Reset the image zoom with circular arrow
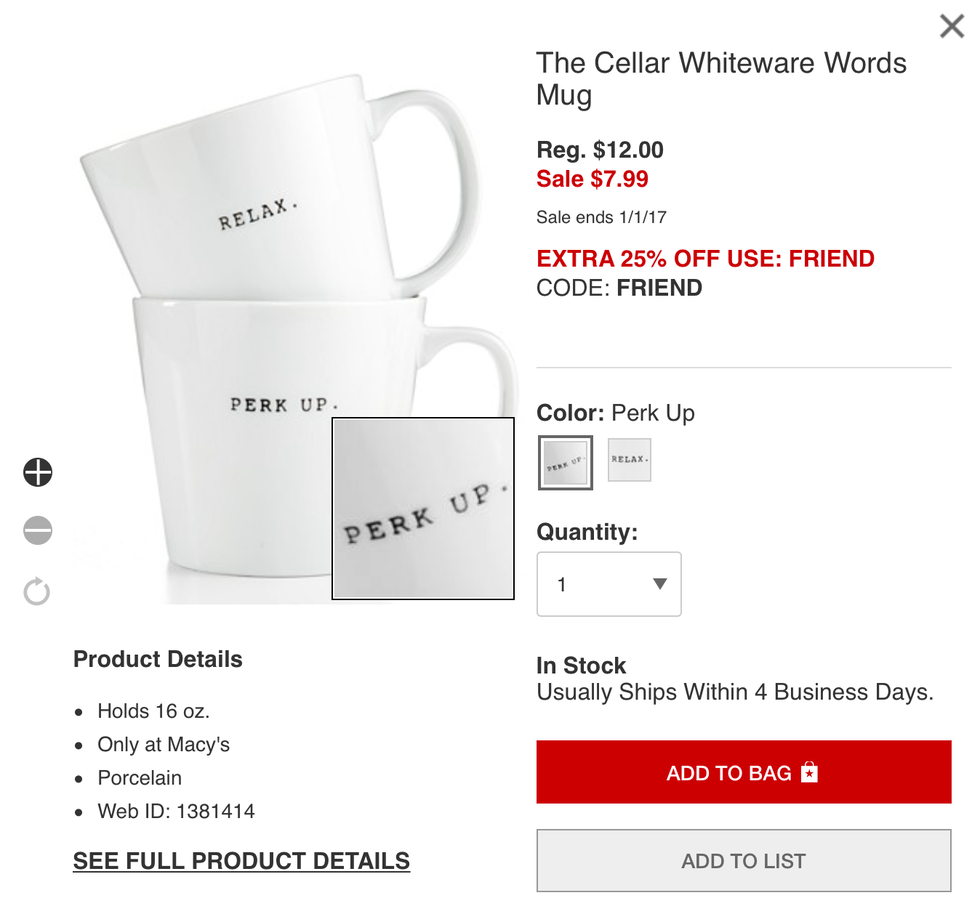The height and width of the screenshot is (898, 980). [37, 591]
